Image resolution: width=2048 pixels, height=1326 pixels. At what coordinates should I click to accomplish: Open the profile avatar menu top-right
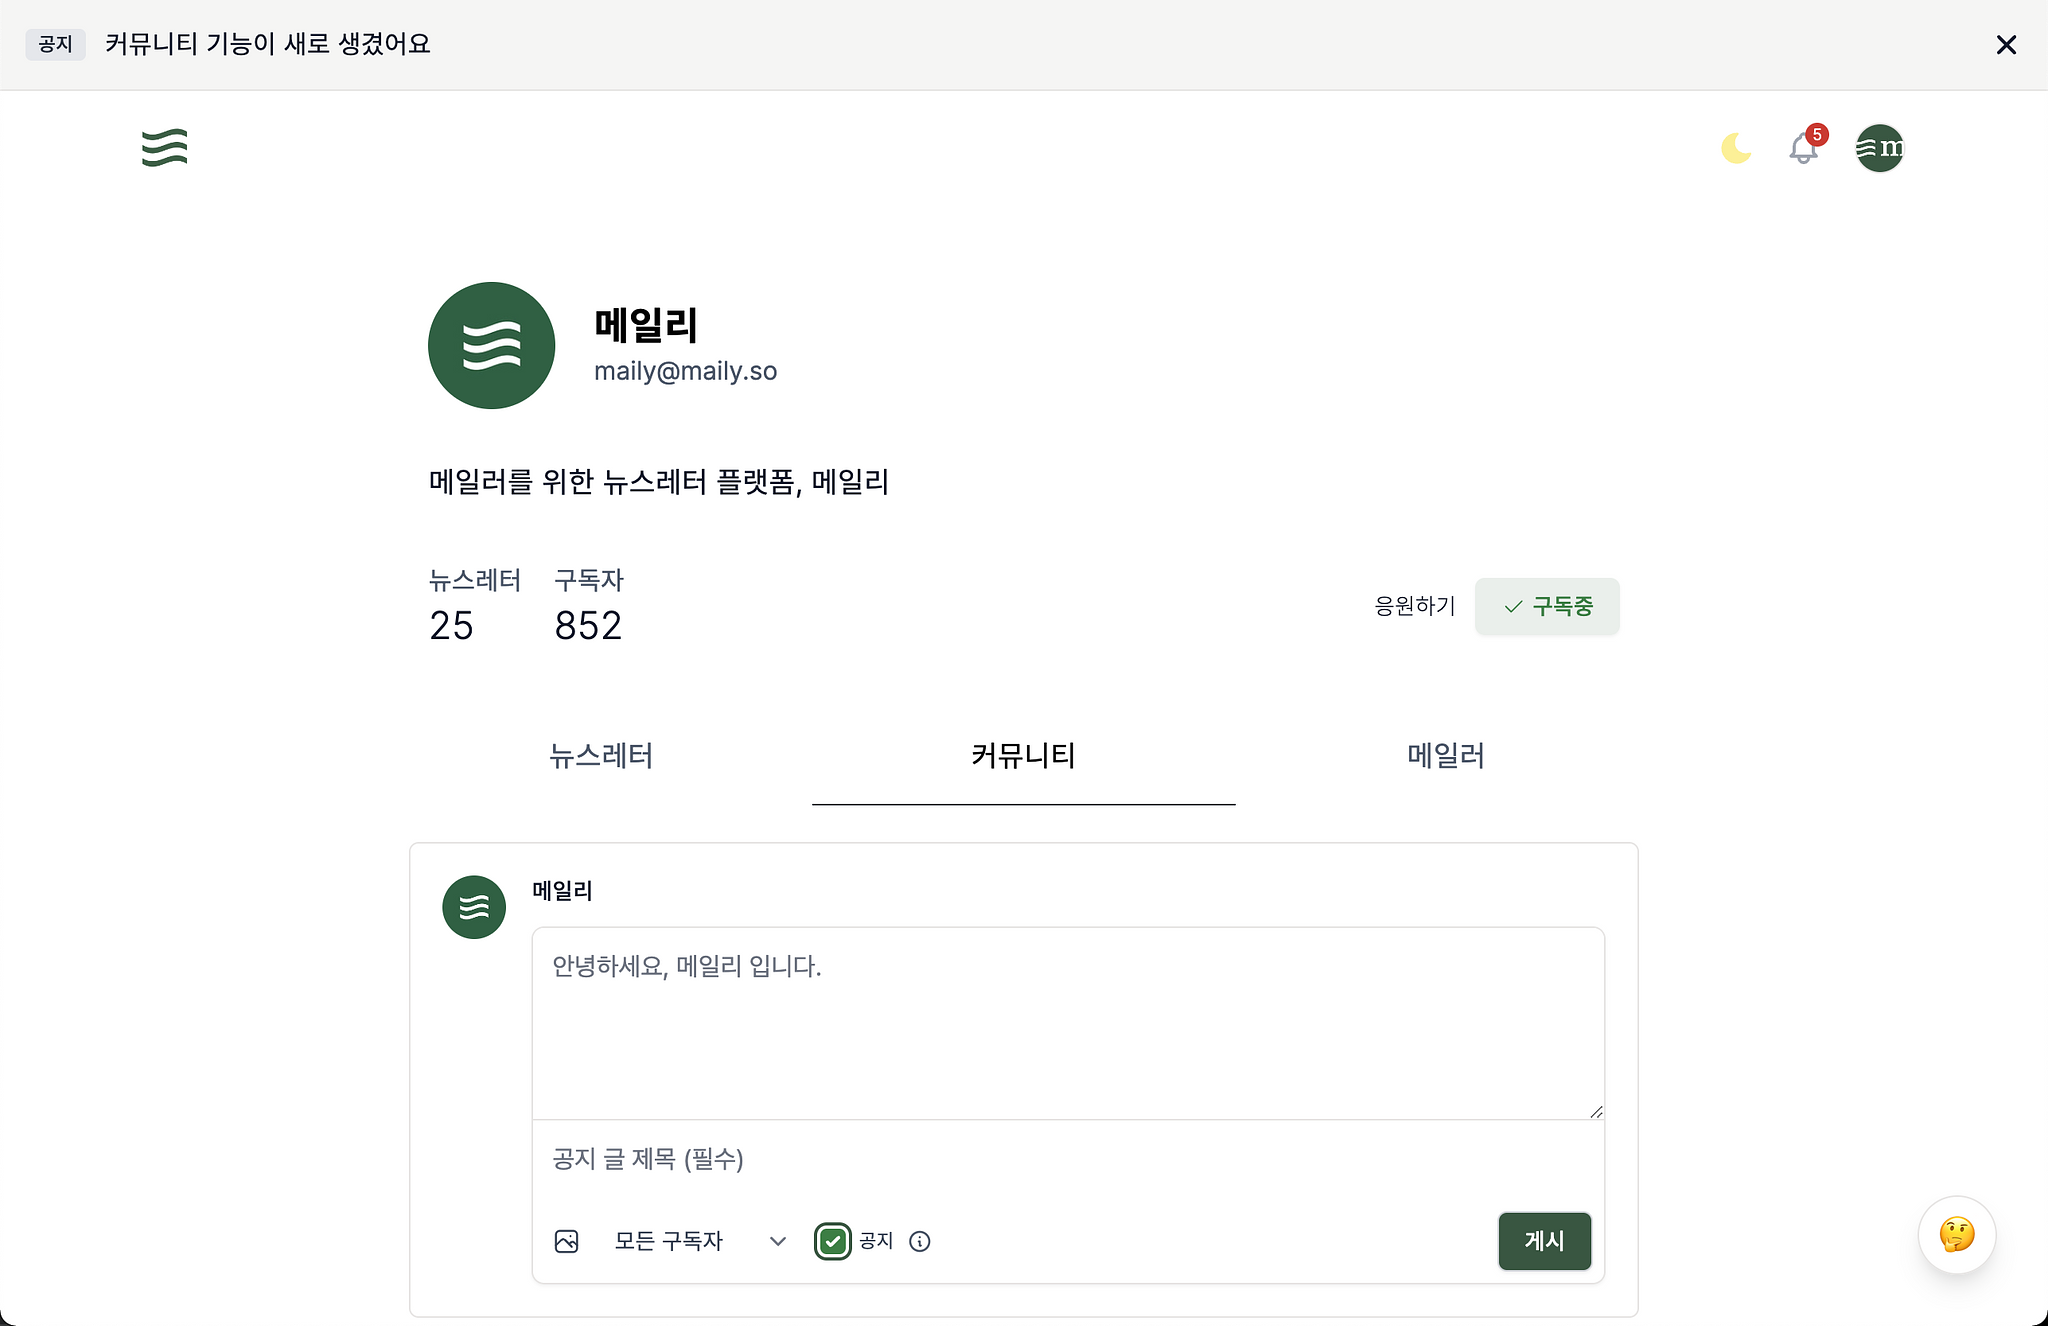1880,148
